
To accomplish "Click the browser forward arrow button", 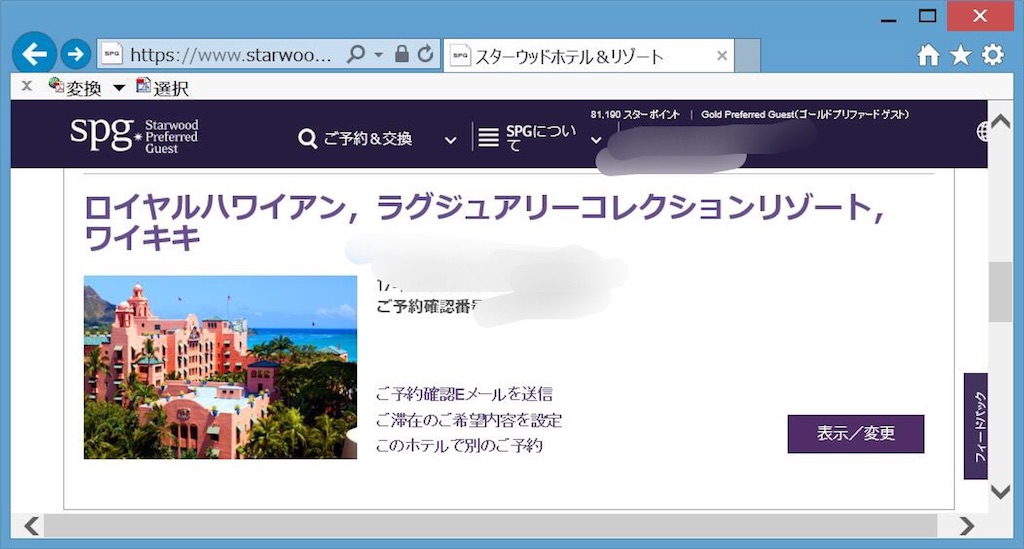I will pyautogui.click(x=75, y=54).
